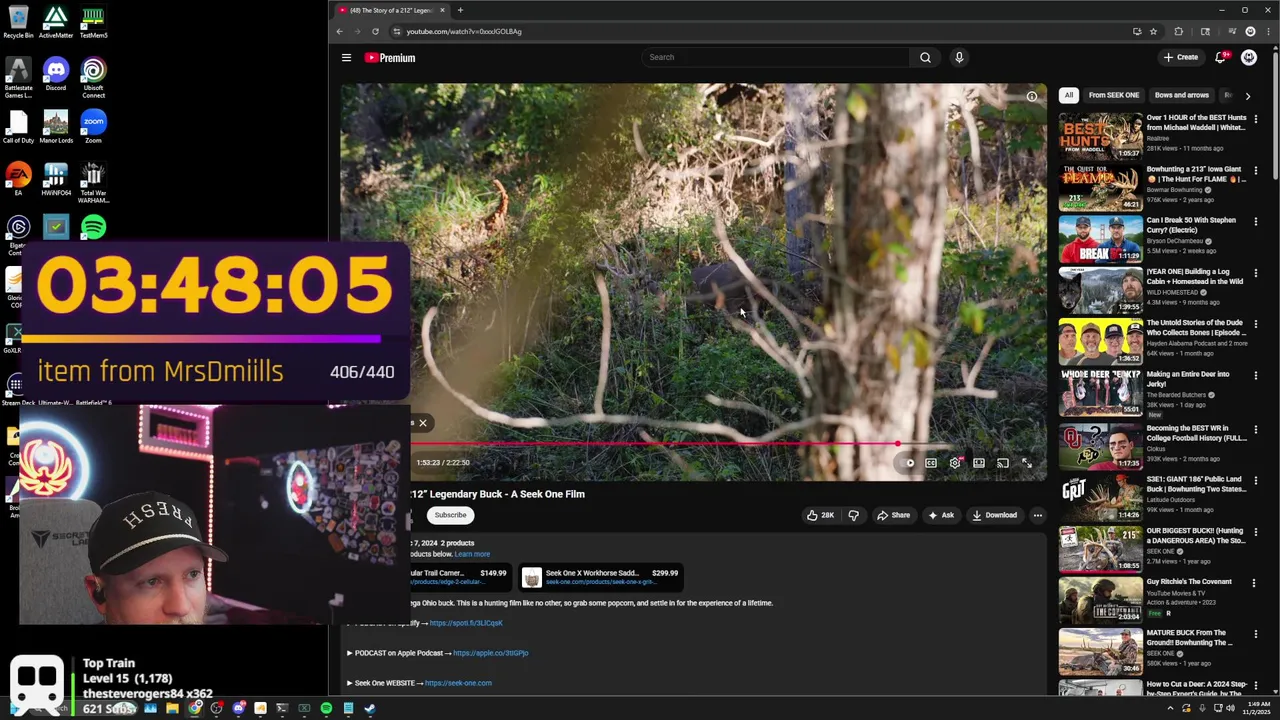This screenshot has width=1280, height=720.
Task: Open Bowhunting 213 Iowa Giant thumbnail
Action: click(1100, 188)
